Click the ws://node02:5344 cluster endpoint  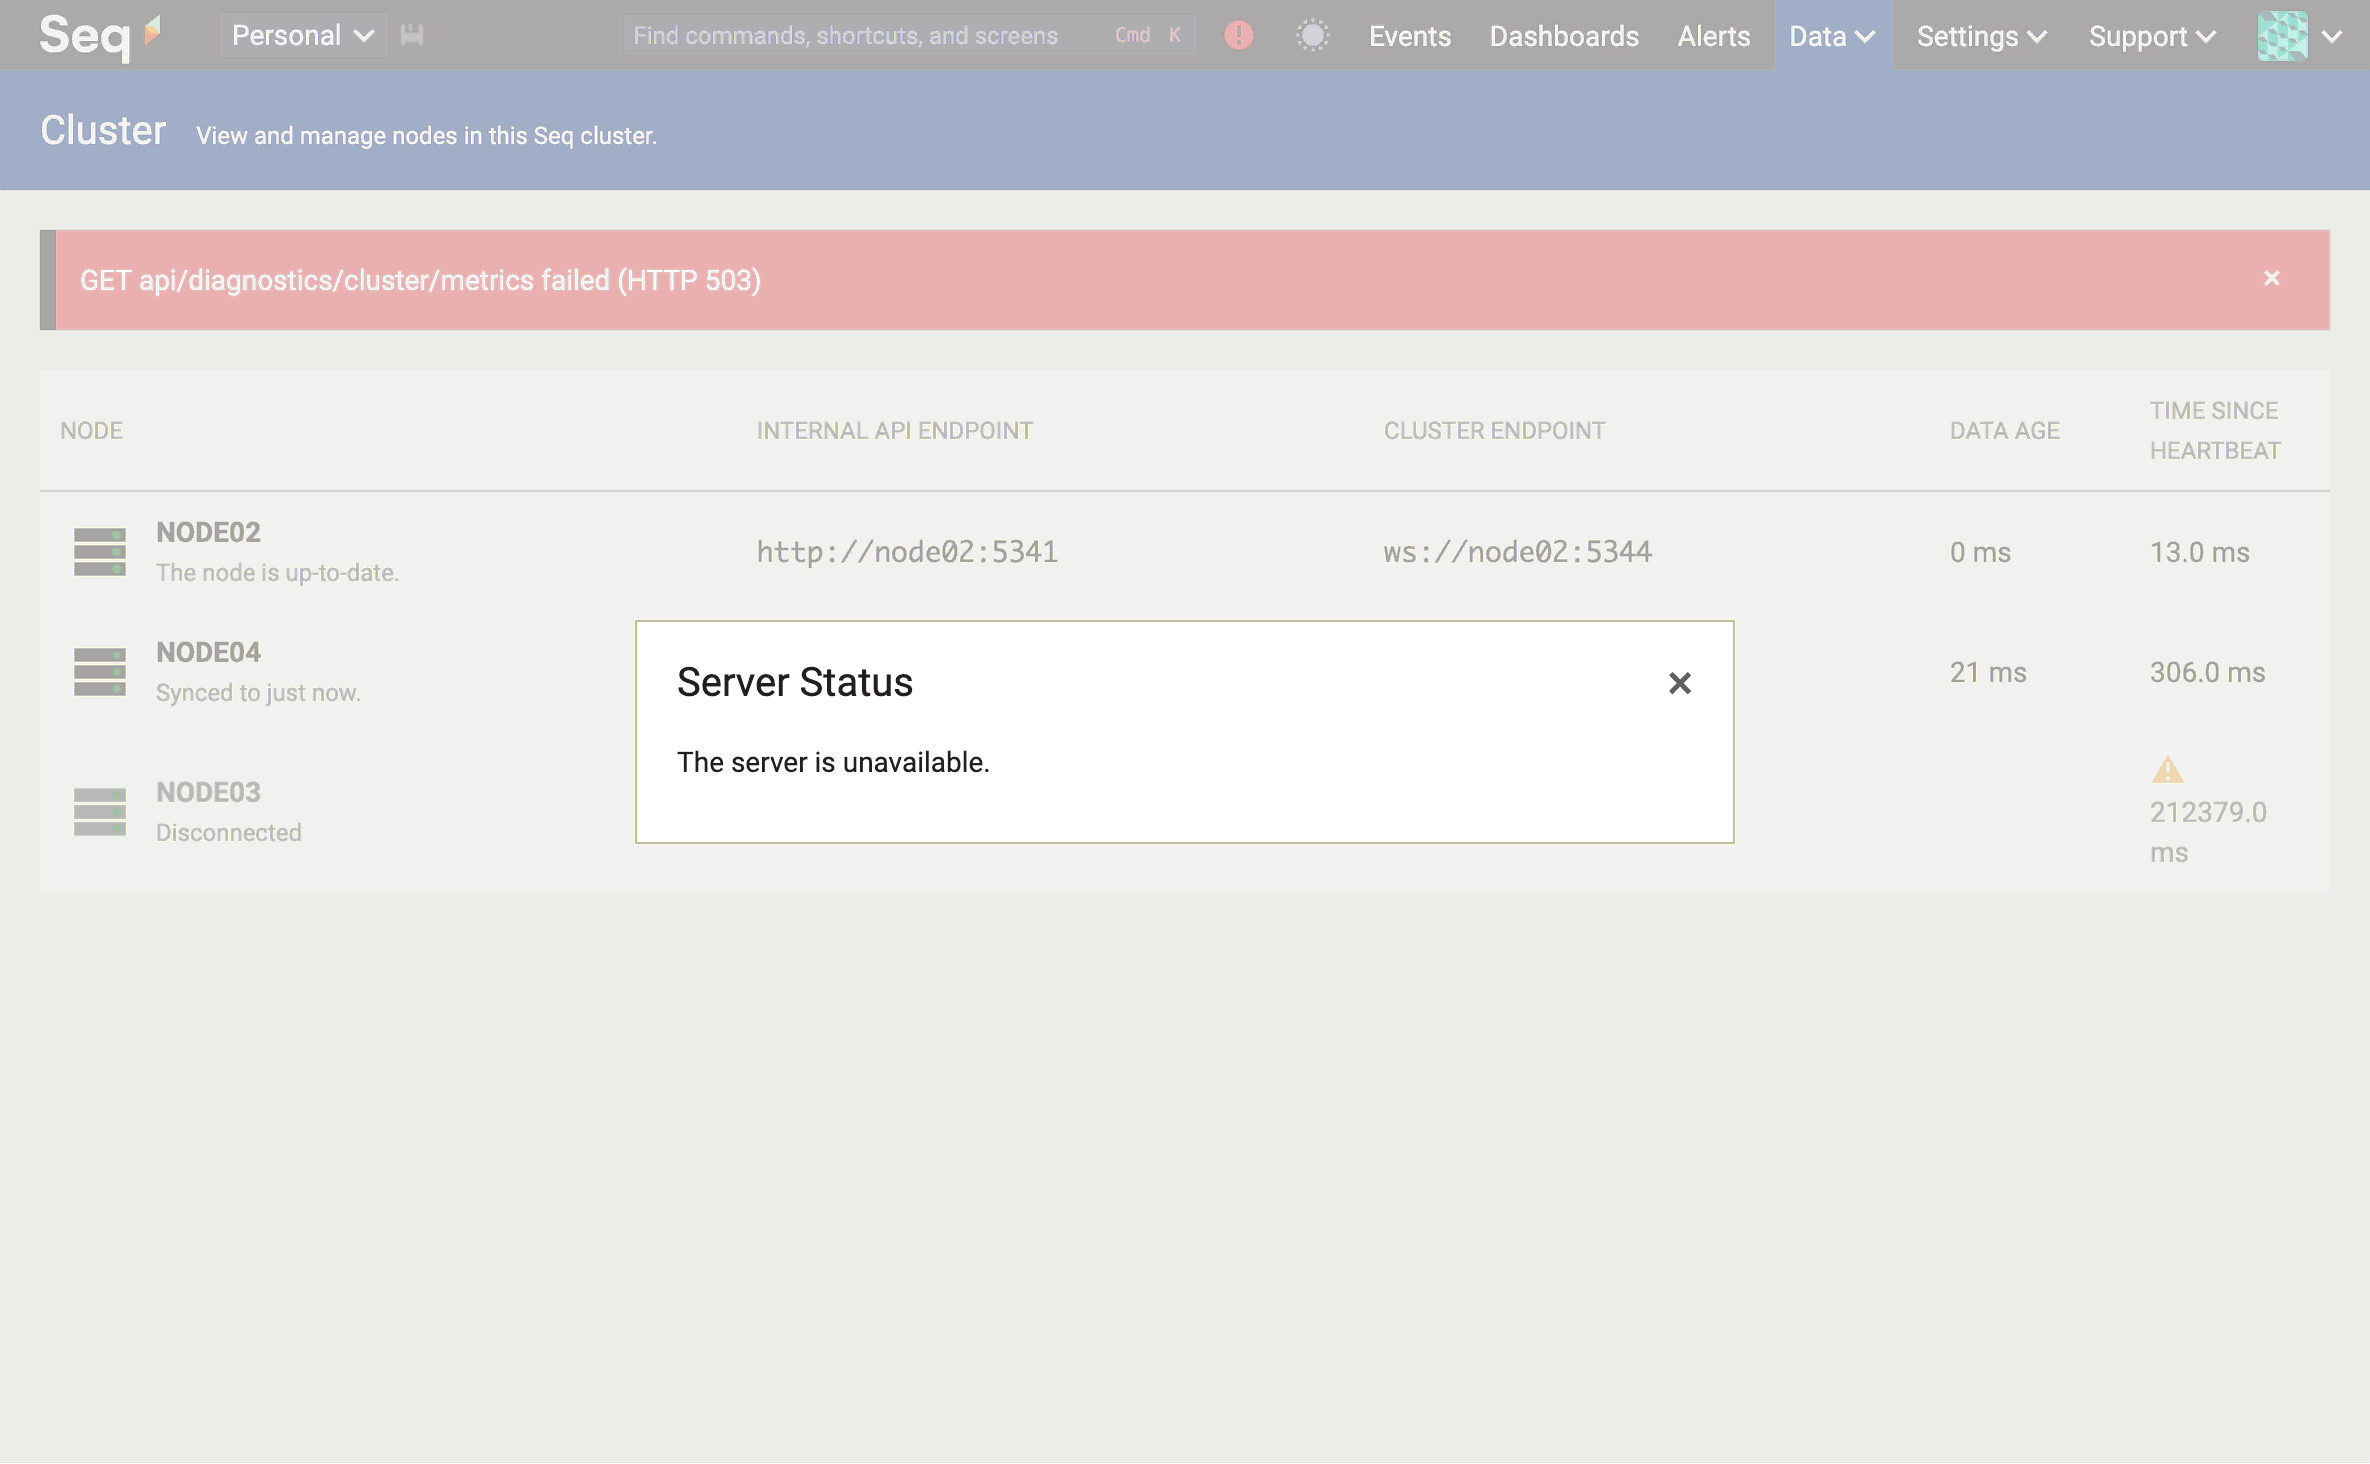(x=1518, y=552)
